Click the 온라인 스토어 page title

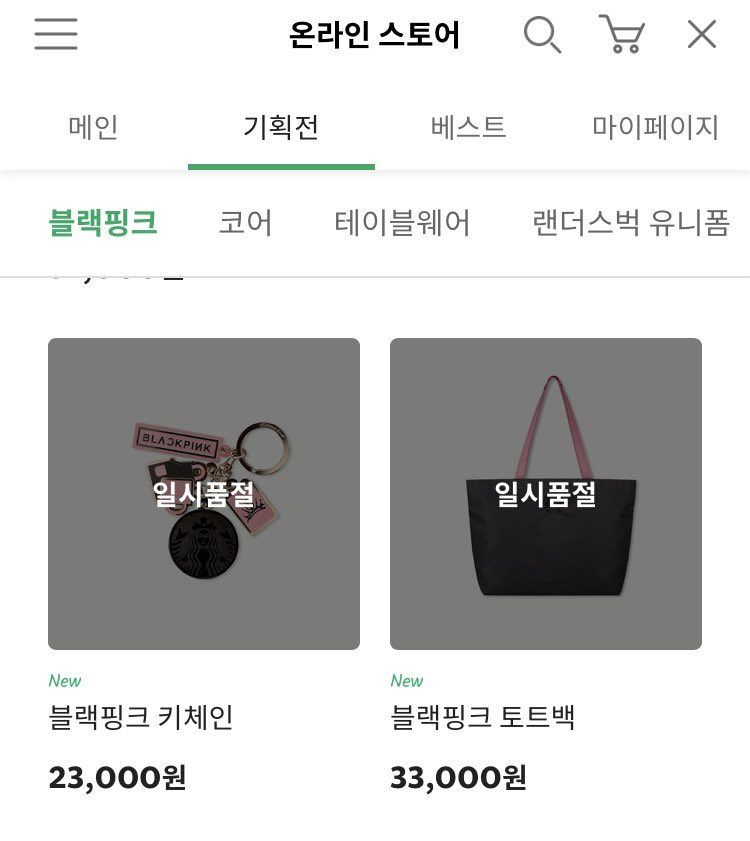pyautogui.click(x=374, y=35)
